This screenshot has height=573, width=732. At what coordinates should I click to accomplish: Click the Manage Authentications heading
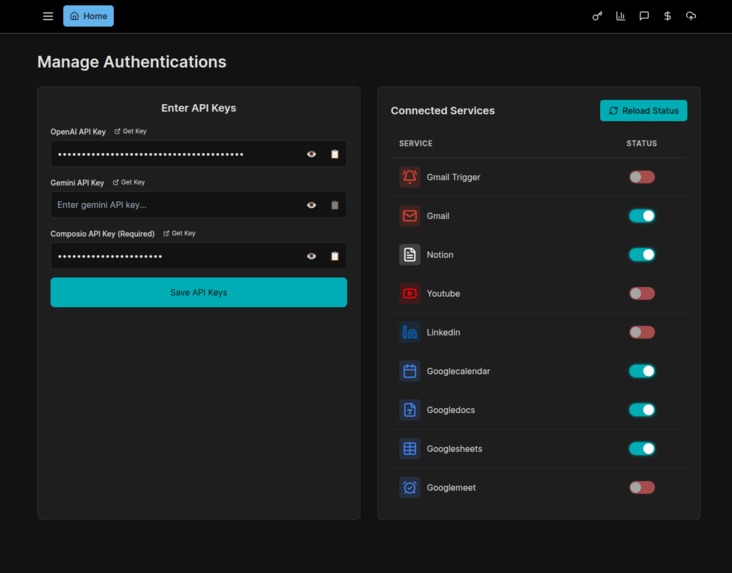132,62
